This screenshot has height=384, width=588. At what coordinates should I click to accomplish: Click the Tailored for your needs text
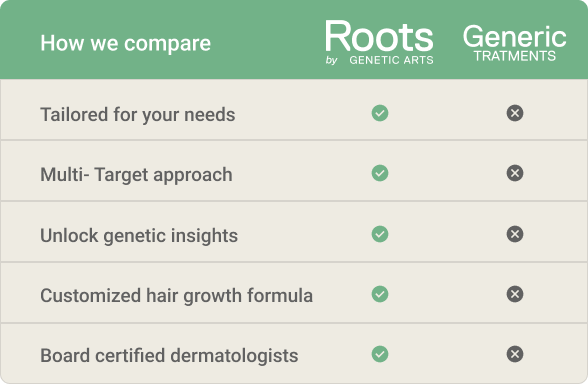138,115
